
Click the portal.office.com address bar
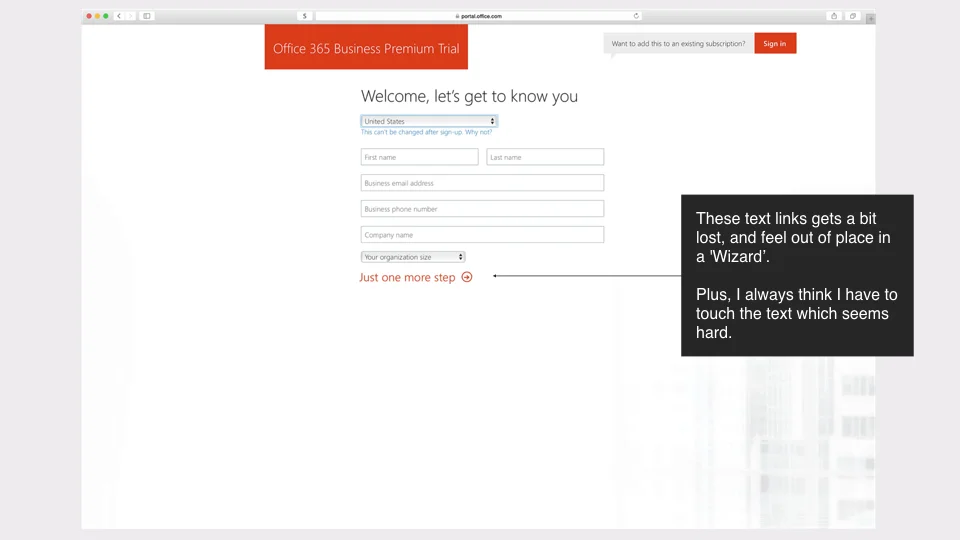pos(478,16)
